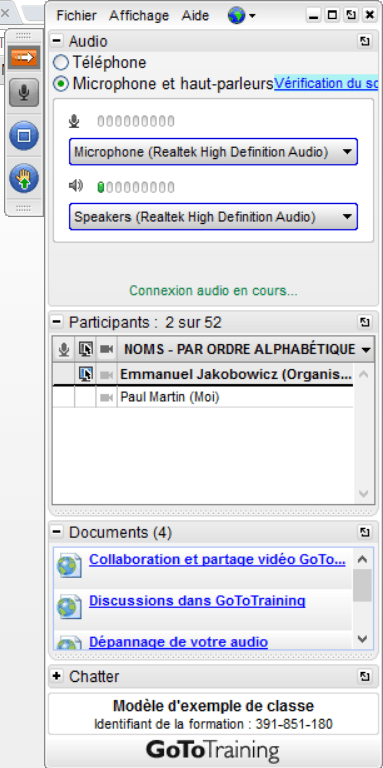Click the control panel undock/pop-out button
This screenshot has height=768, width=383.
click(x=351, y=15)
